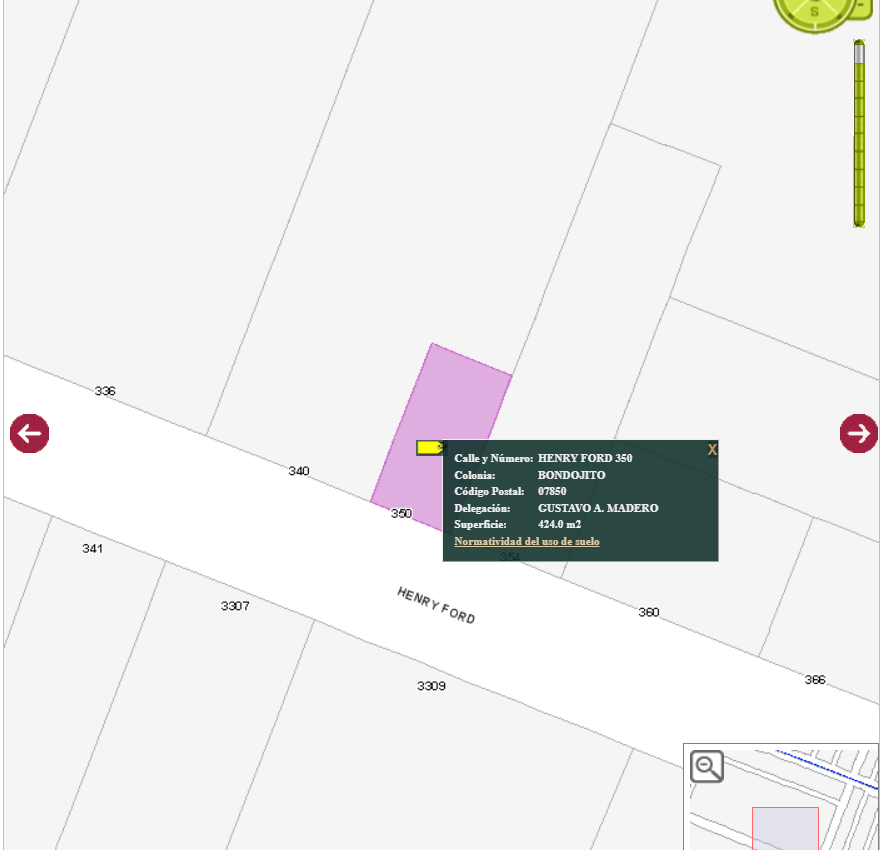
Task: Click the HENRY FORD street label
Action: coord(436,606)
